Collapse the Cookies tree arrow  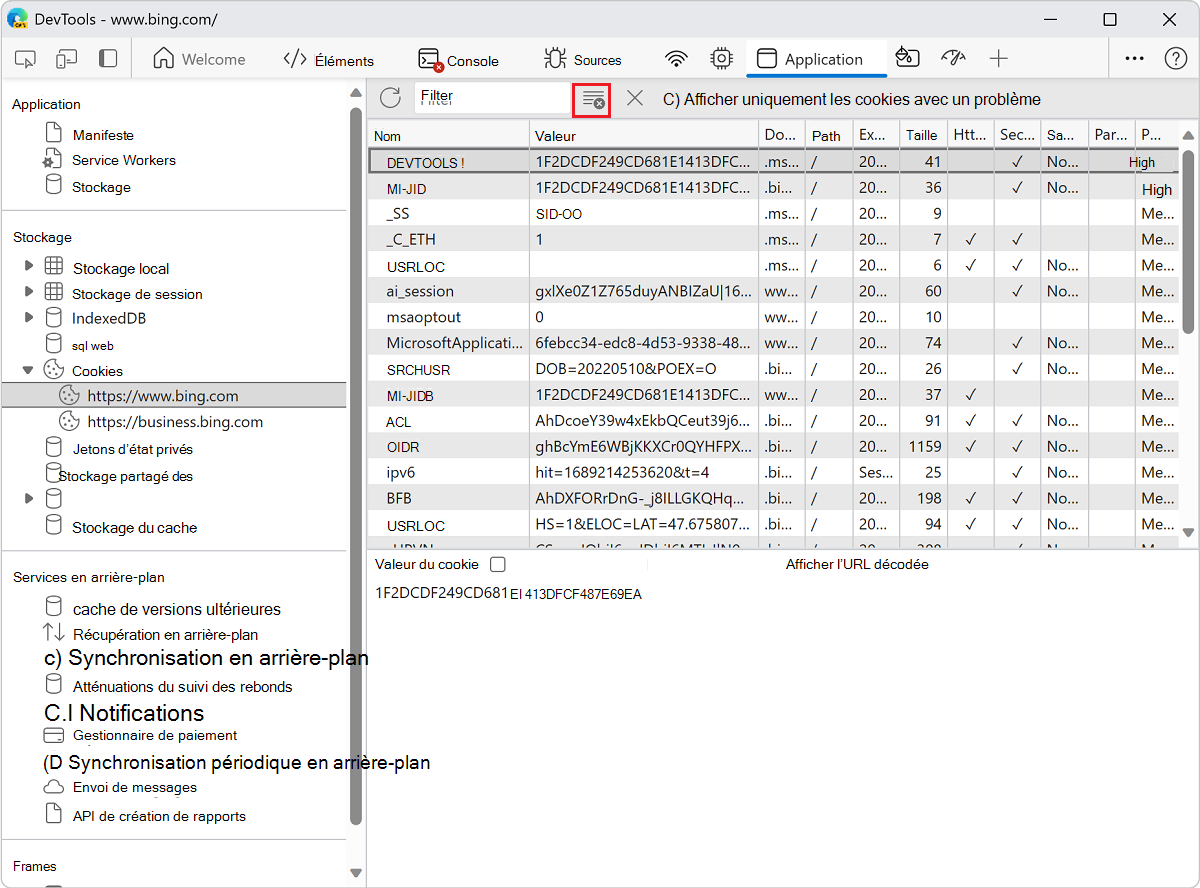(29, 370)
